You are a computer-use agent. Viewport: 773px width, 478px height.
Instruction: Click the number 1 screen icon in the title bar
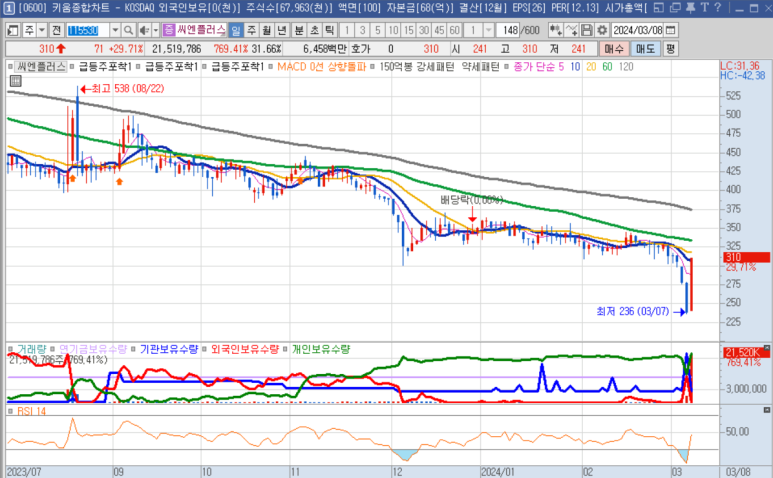(9, 7)
